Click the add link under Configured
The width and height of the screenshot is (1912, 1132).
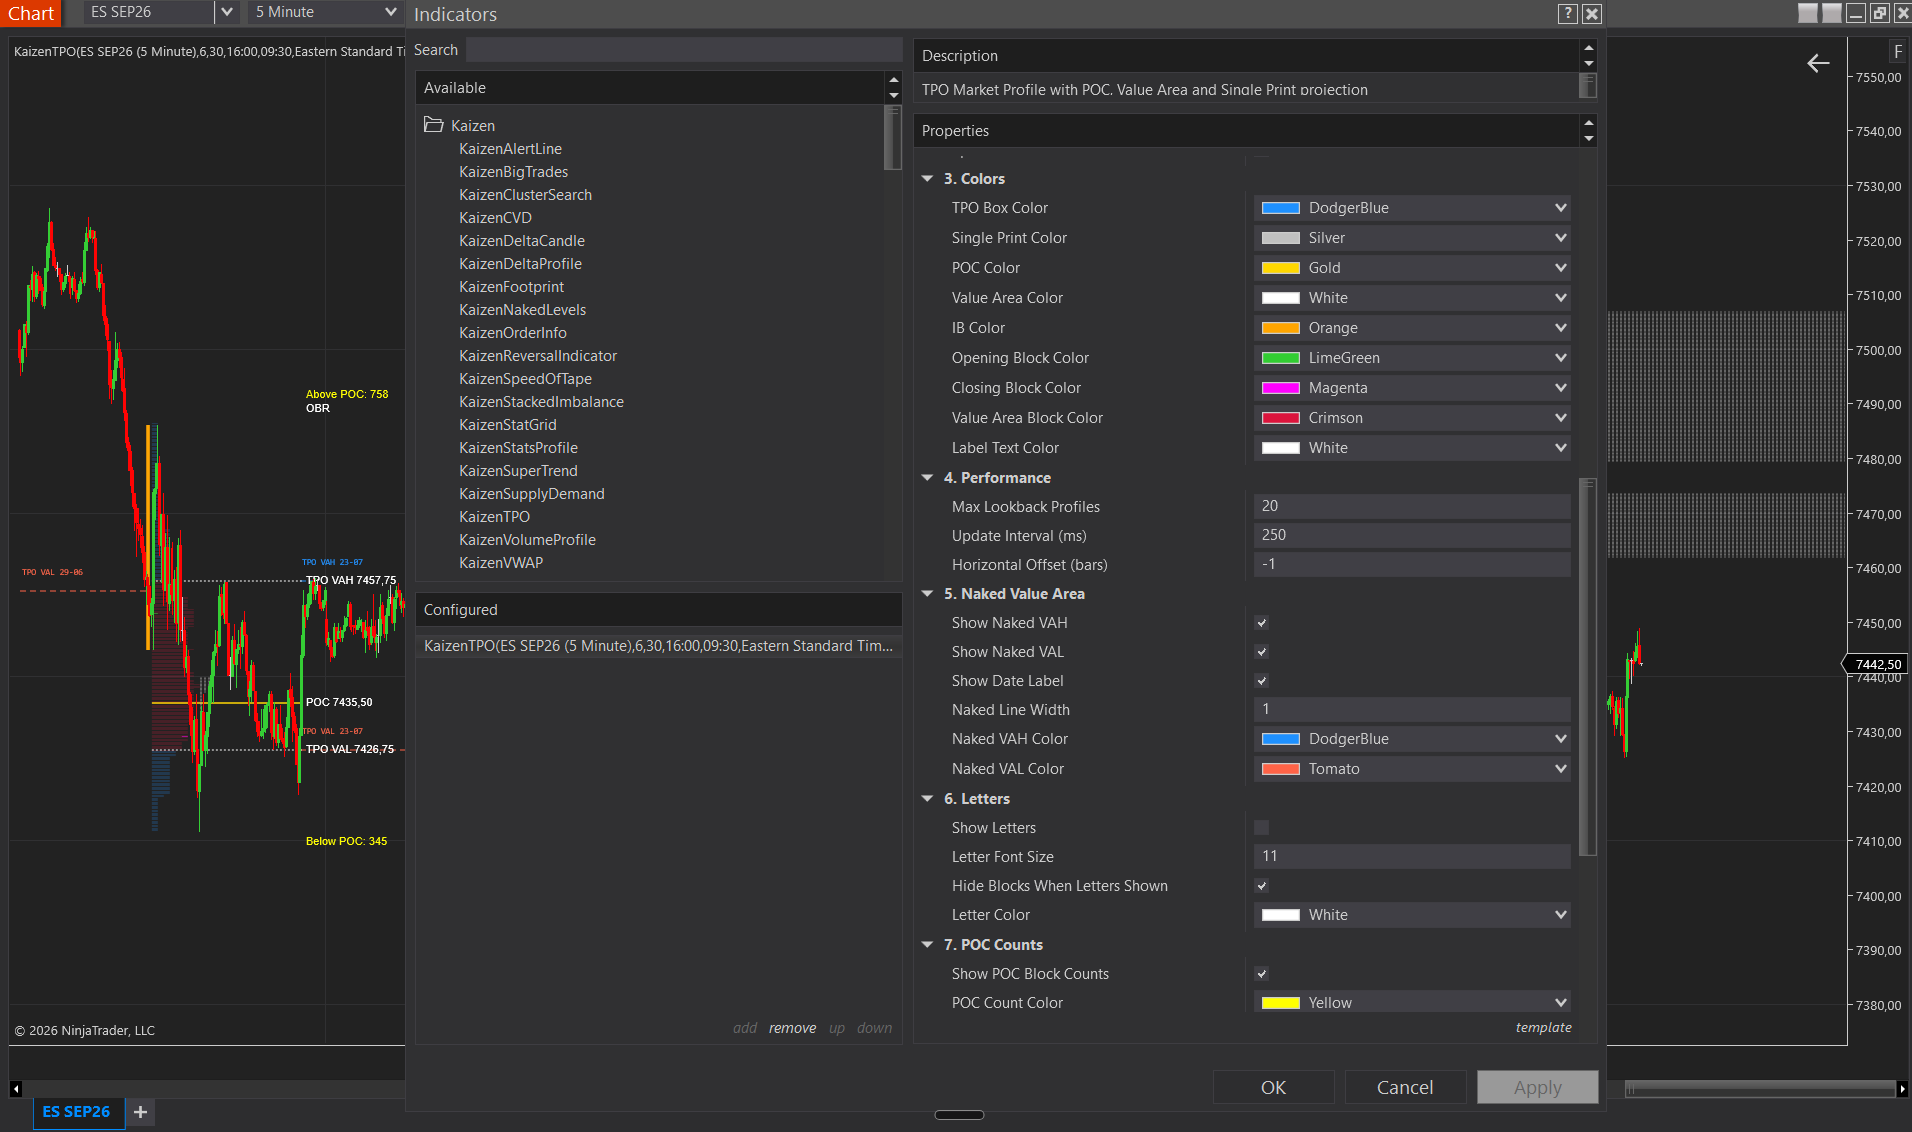[745, 1028]
